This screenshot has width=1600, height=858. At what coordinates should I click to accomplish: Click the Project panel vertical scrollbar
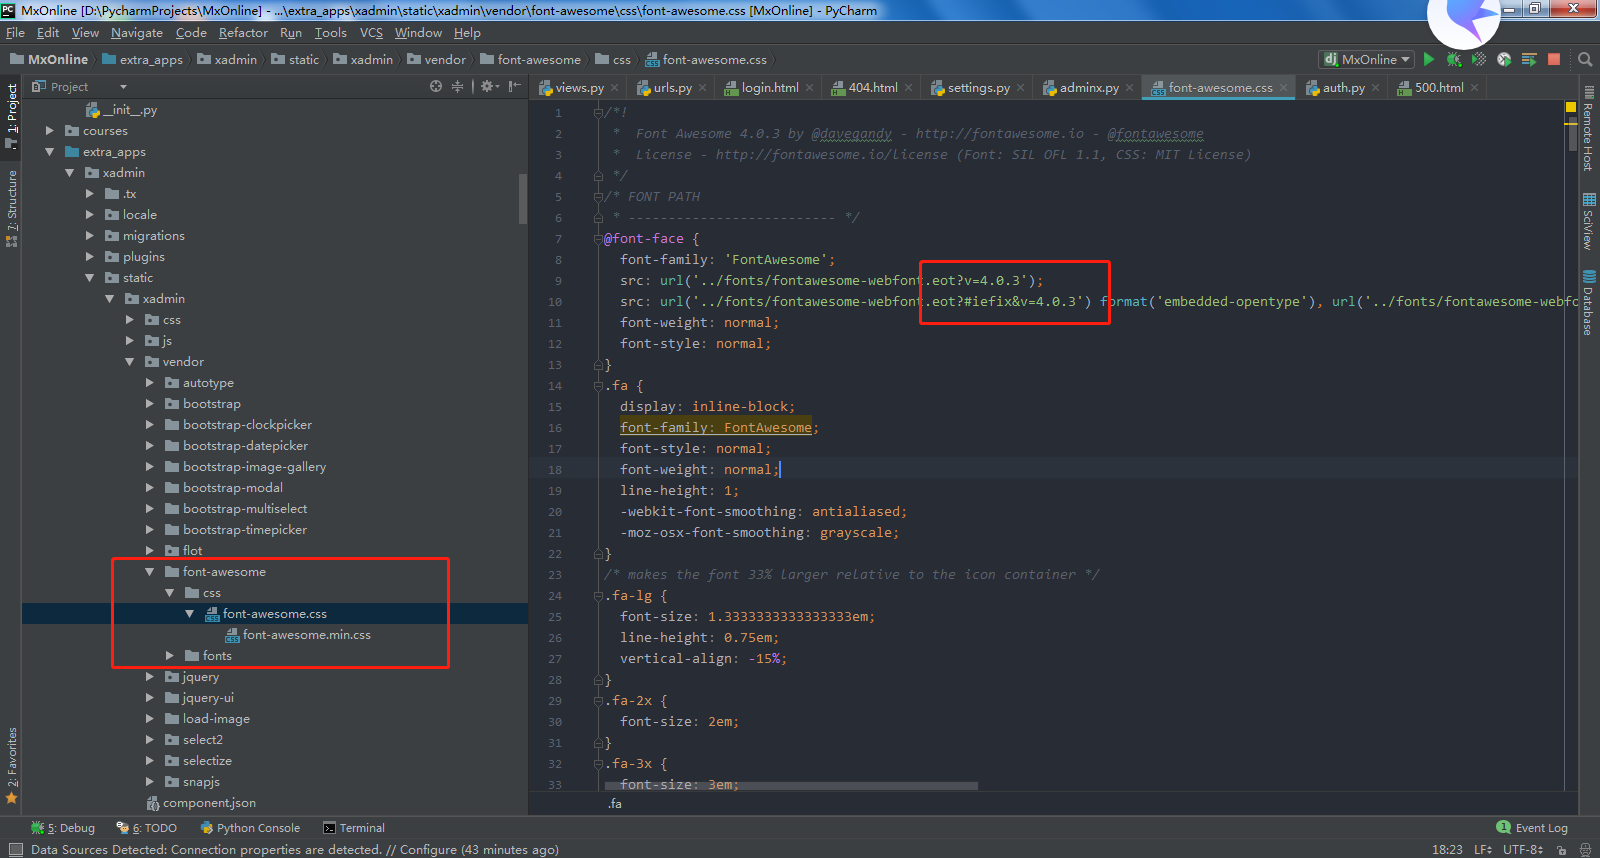[522, 198]
